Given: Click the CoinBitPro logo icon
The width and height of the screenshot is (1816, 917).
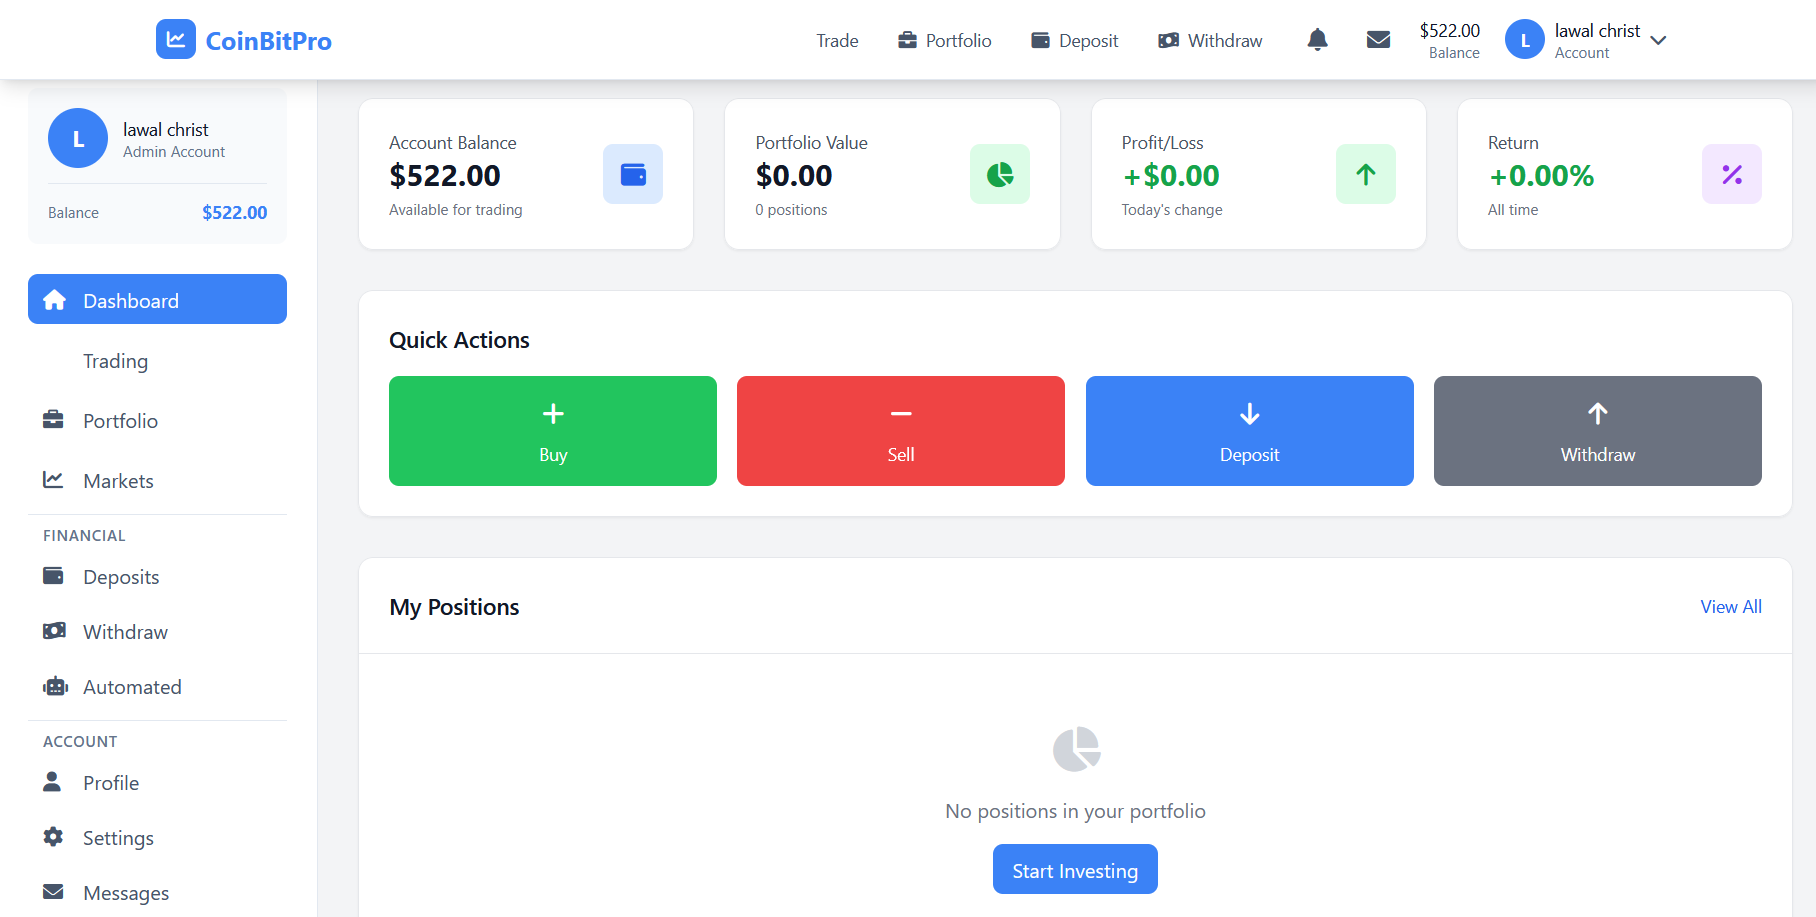Looking at the screenshot, I should point(175,39).
